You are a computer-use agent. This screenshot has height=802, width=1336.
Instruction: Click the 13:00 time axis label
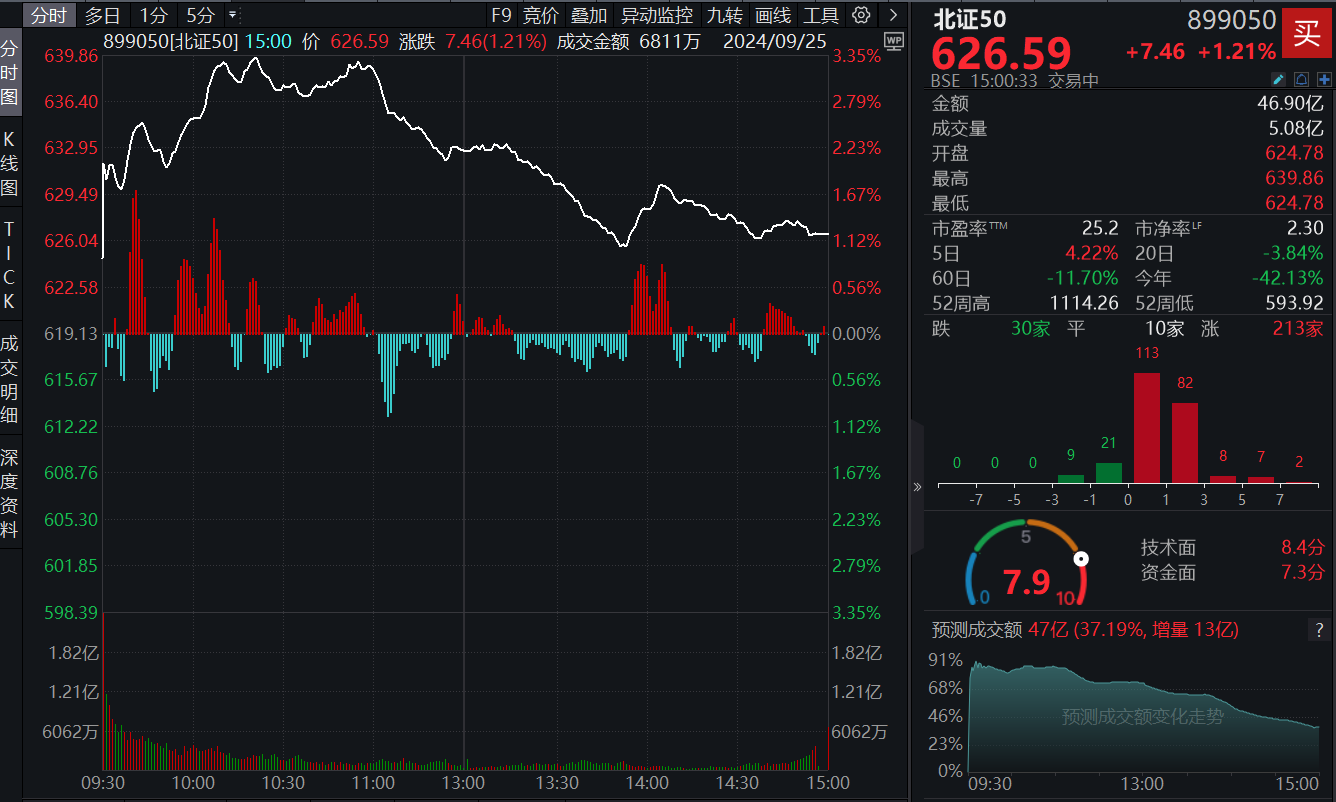click(x=464, y=783)
